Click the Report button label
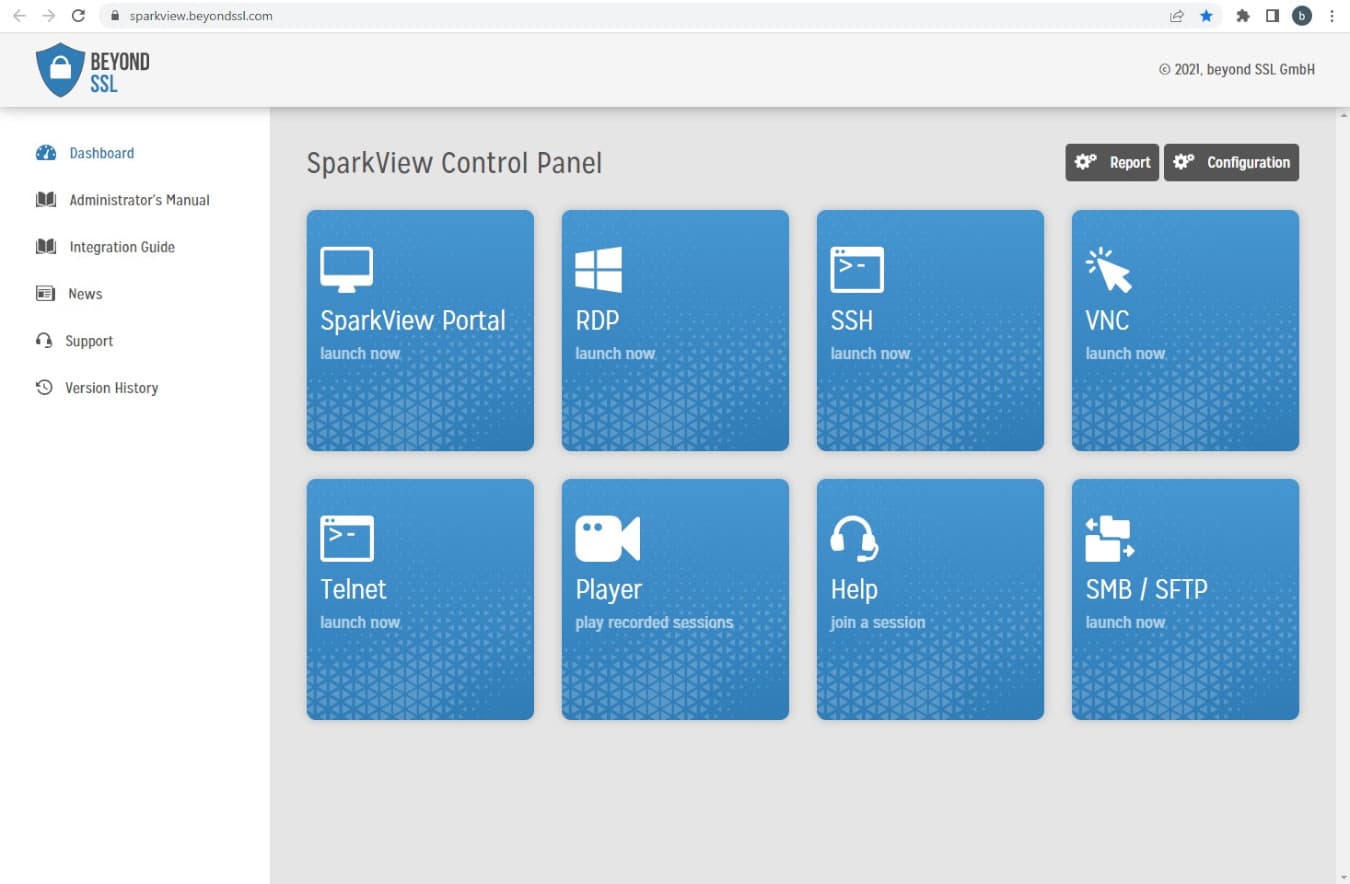 click(x=1130, y=162)
